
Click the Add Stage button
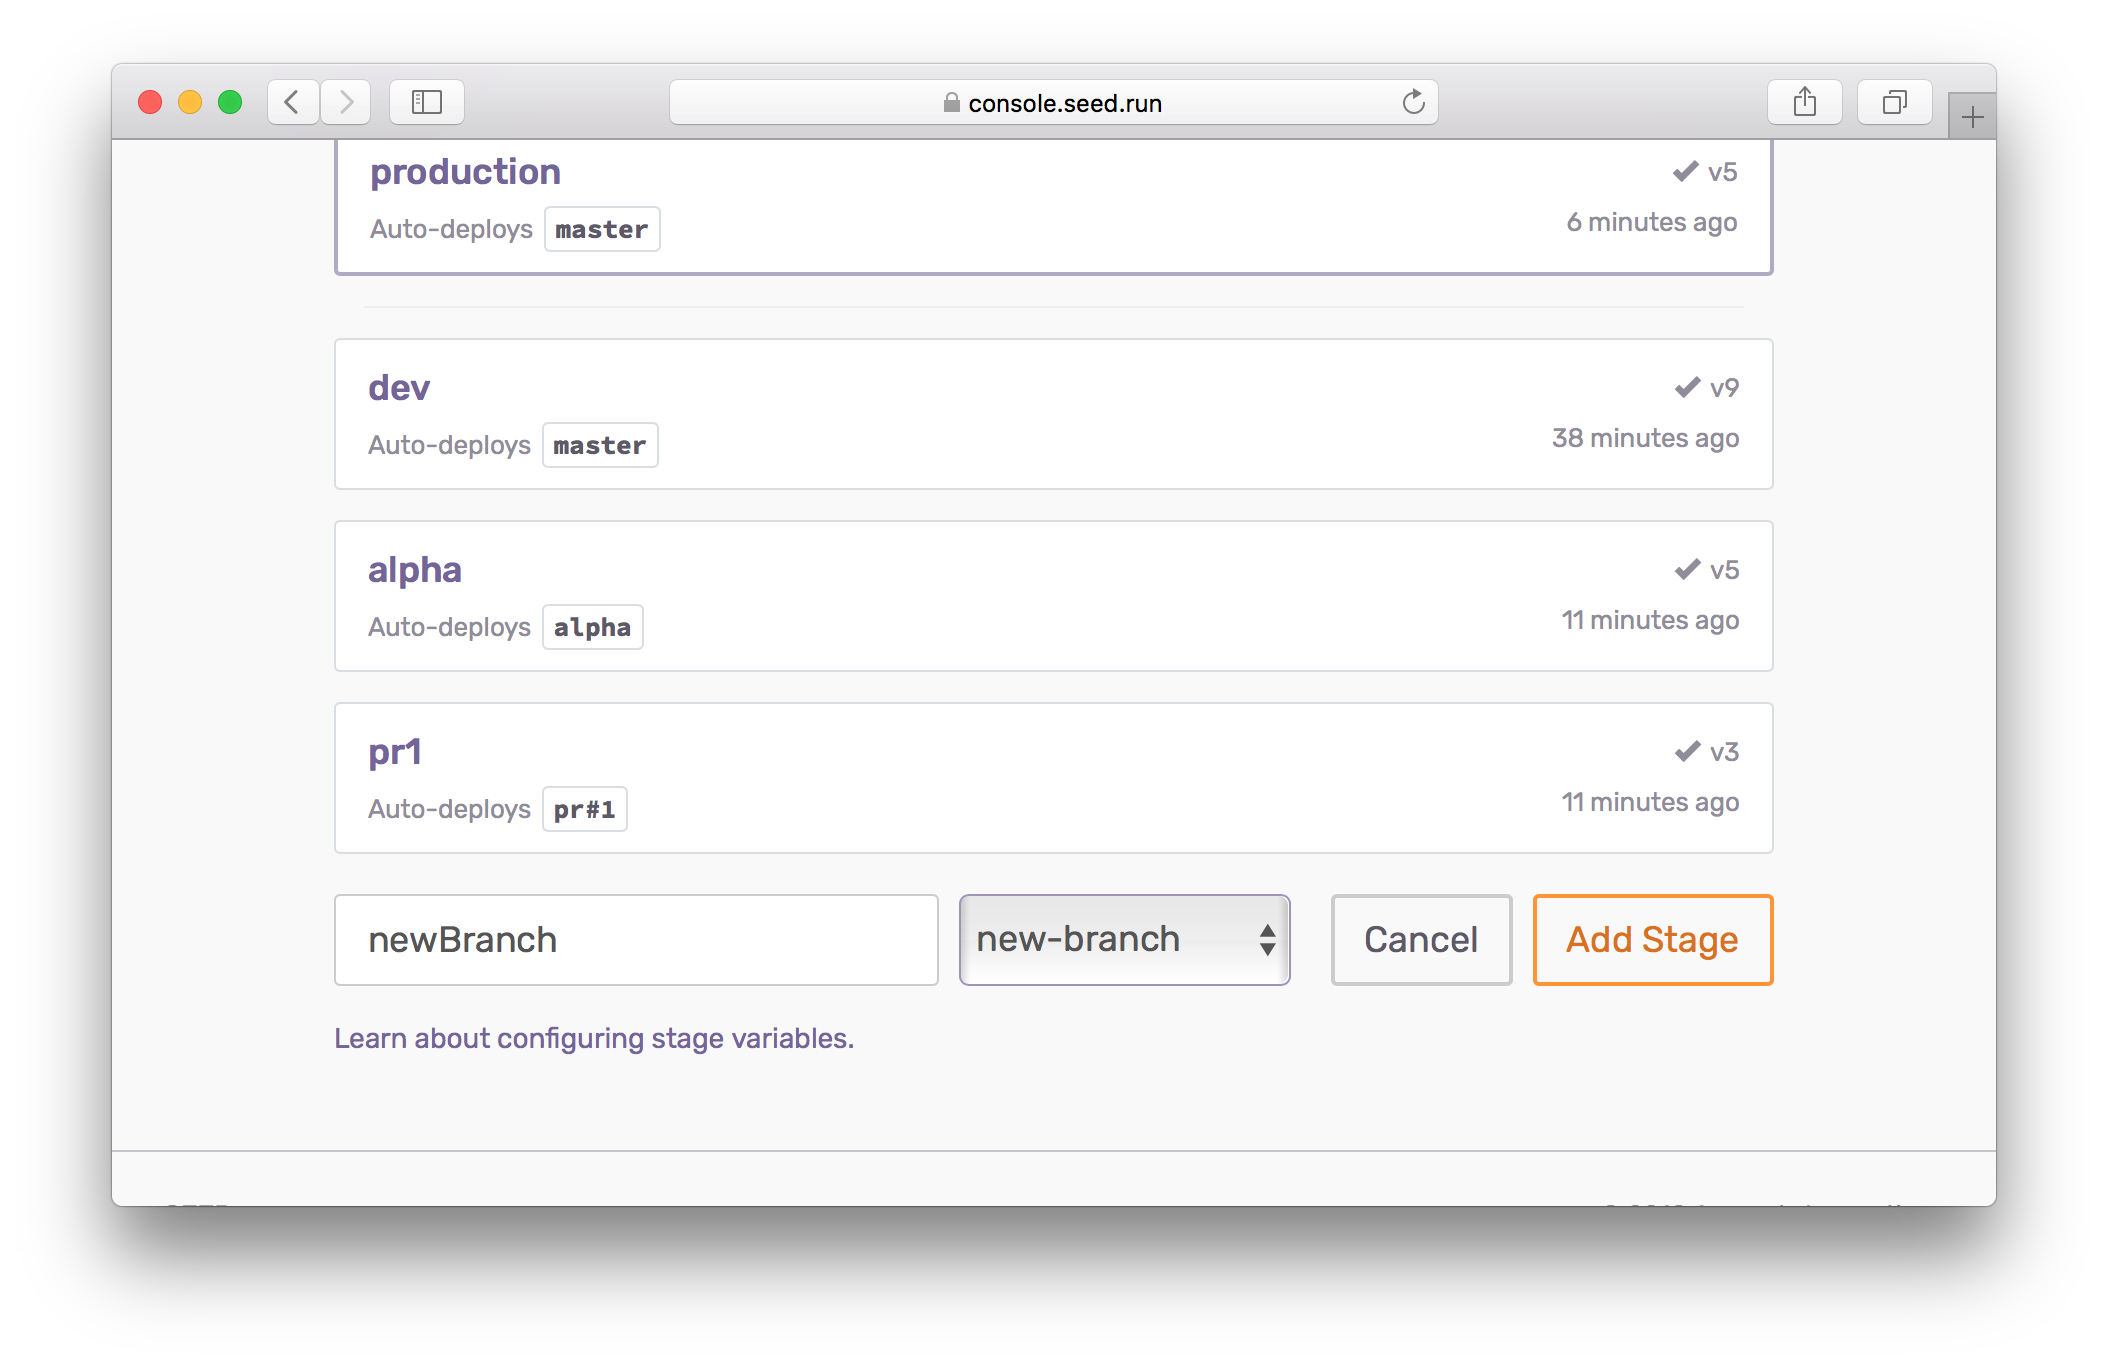point(1652,940)
